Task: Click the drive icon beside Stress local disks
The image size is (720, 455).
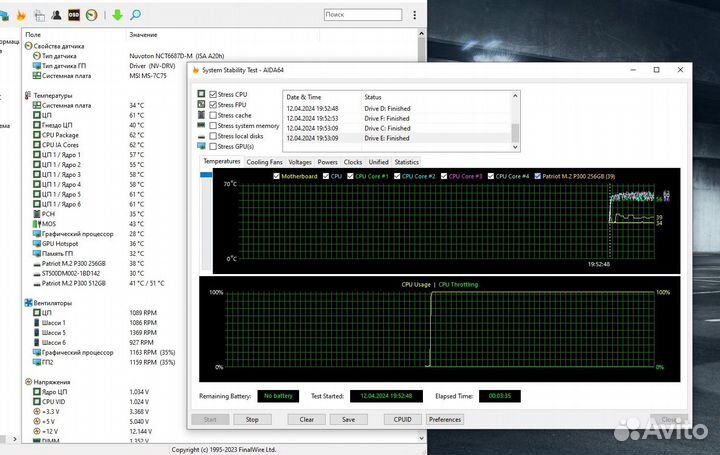Action: [201, 136]
